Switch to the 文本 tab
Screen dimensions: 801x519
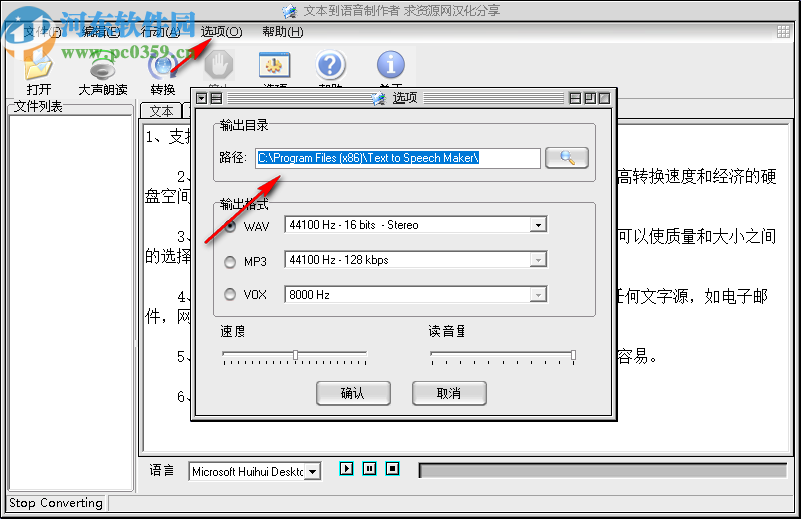point(161,111)
